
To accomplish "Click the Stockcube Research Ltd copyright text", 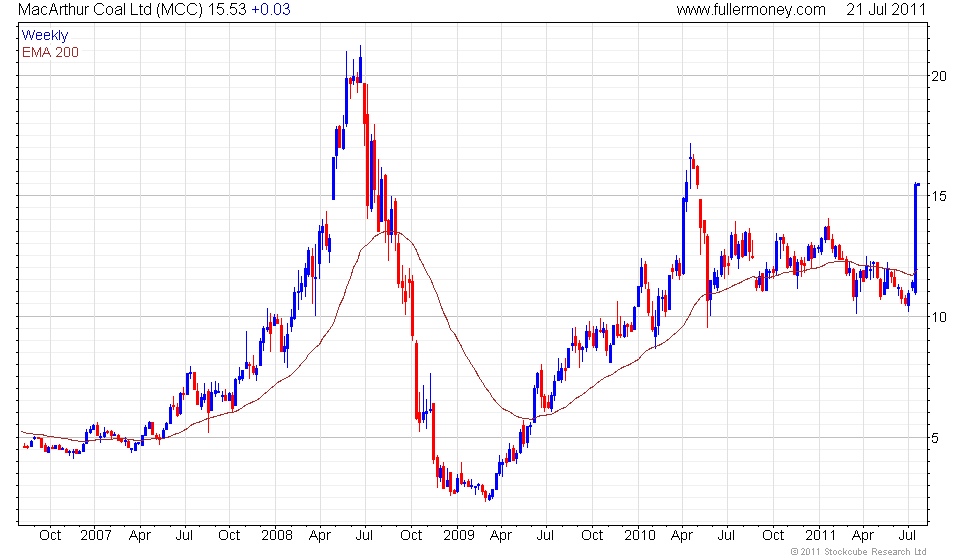I will [x=858, y=552].
